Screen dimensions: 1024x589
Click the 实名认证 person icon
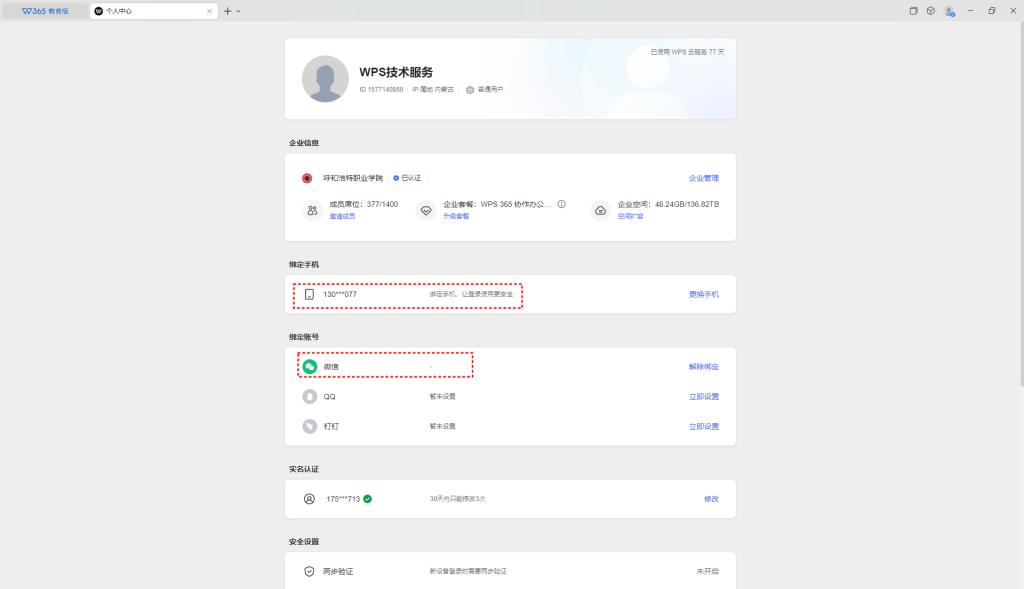tap(310, 499)
